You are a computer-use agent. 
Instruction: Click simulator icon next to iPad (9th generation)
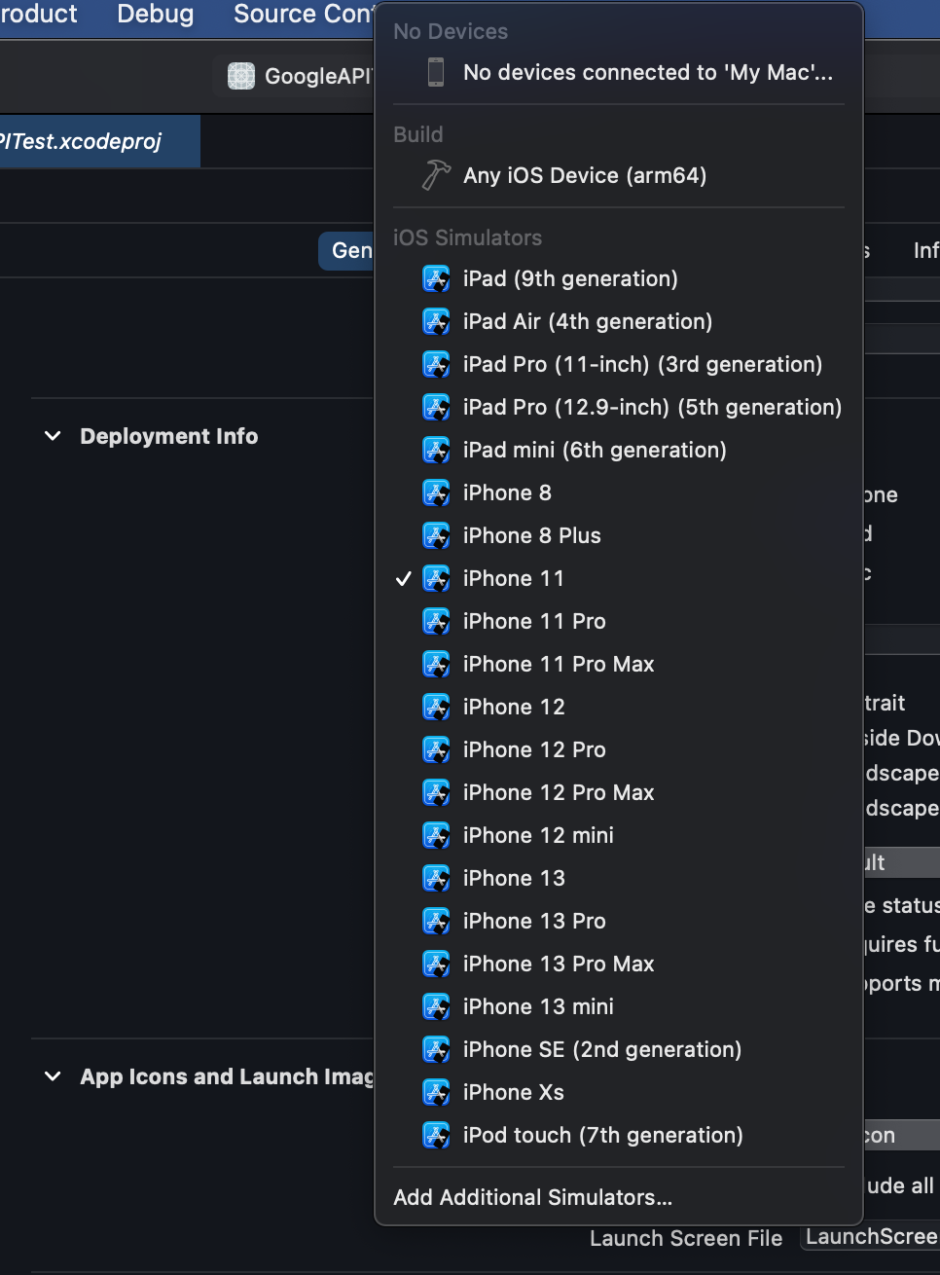436,279
